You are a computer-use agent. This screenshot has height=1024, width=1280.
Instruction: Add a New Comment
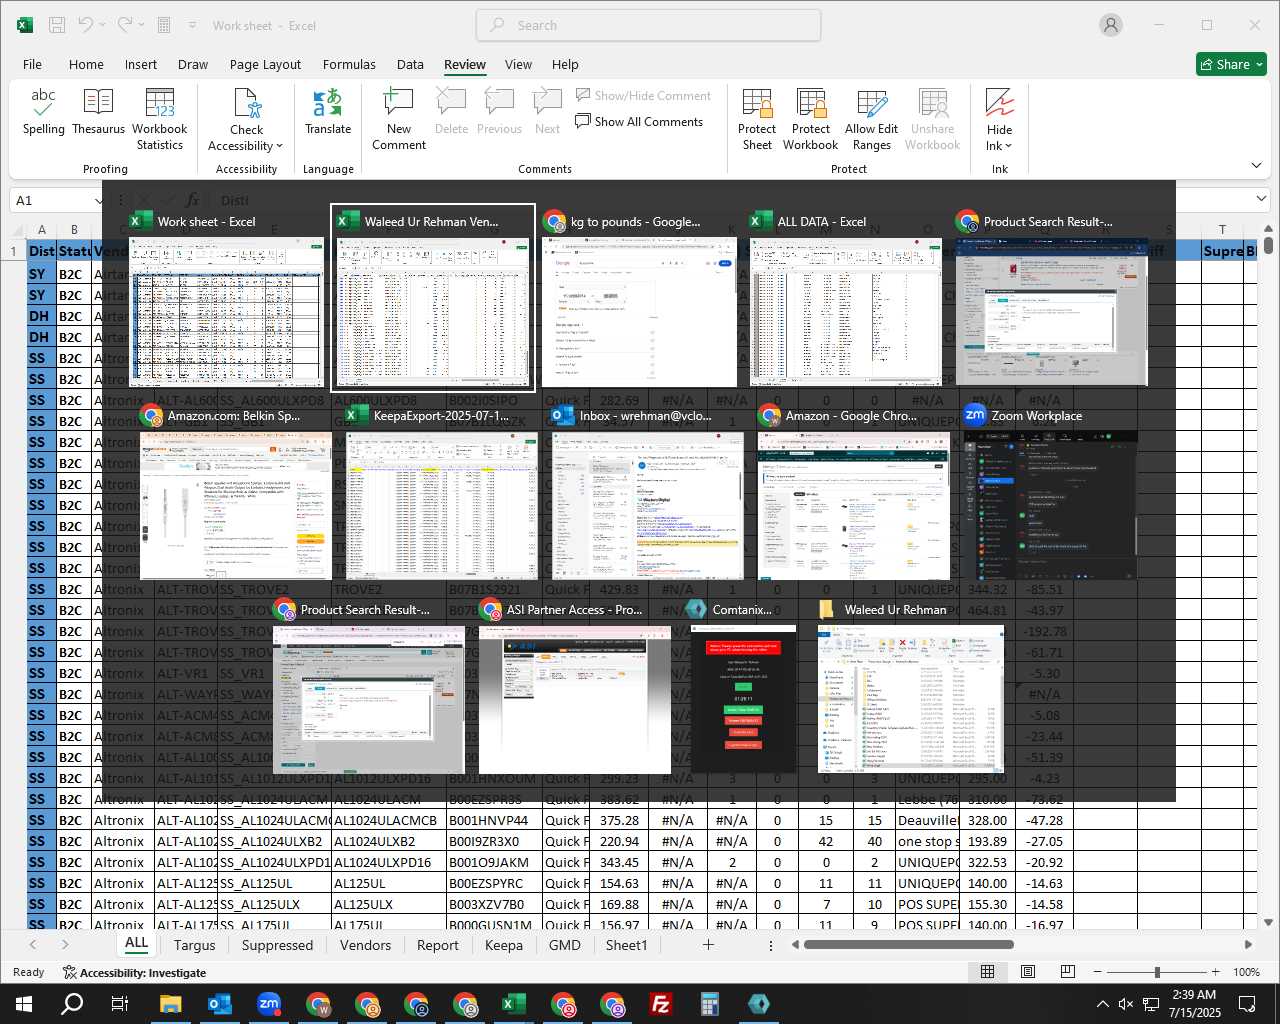(x=399, y=119)
